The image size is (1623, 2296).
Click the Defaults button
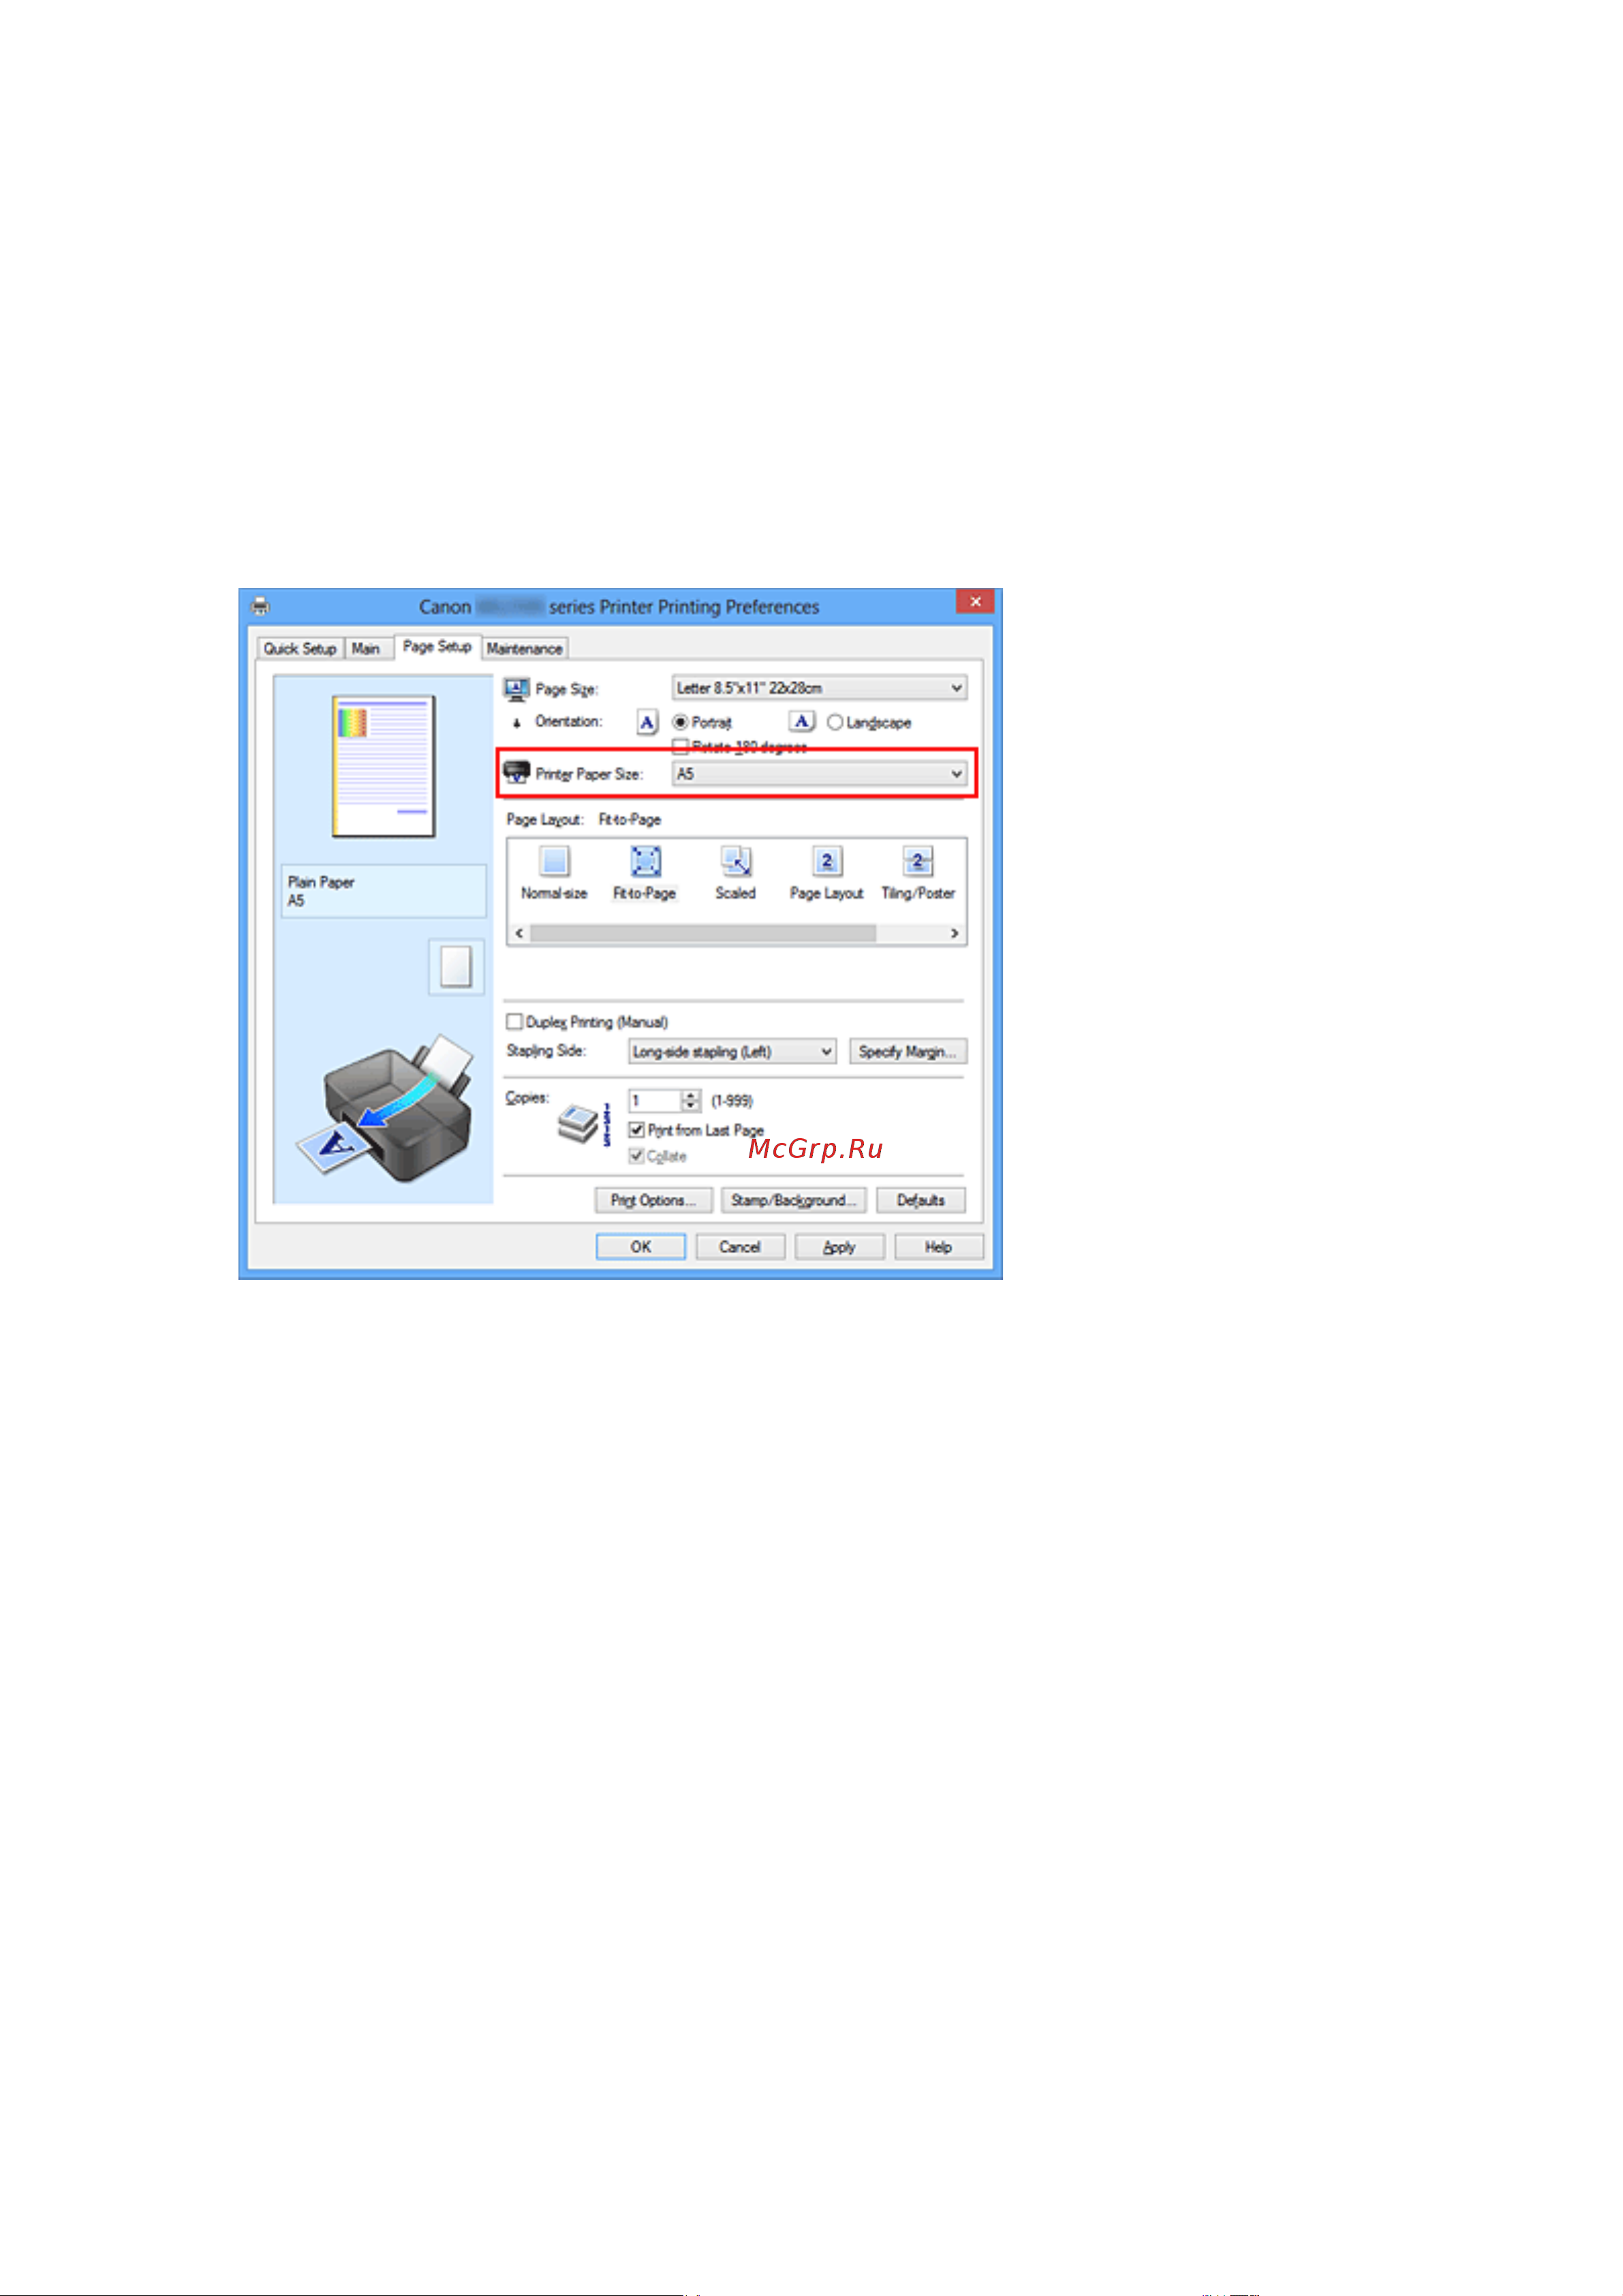[x=921, y=1201]
